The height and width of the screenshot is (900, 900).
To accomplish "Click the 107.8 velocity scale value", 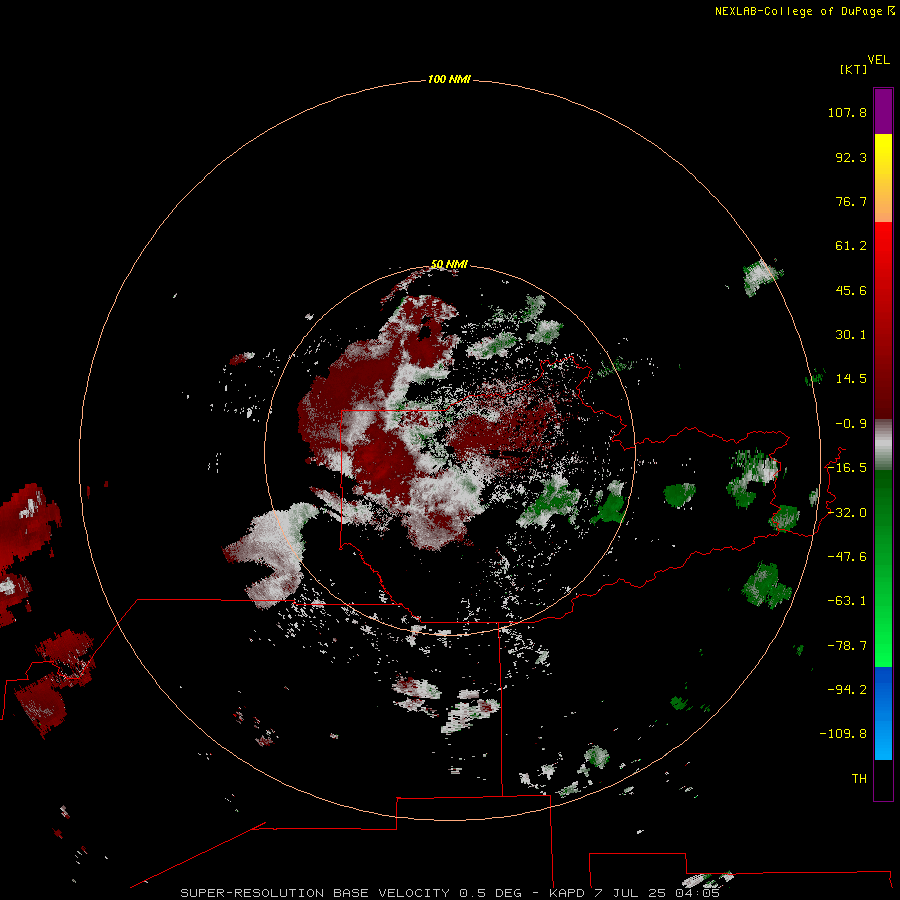I will (847, 112).
